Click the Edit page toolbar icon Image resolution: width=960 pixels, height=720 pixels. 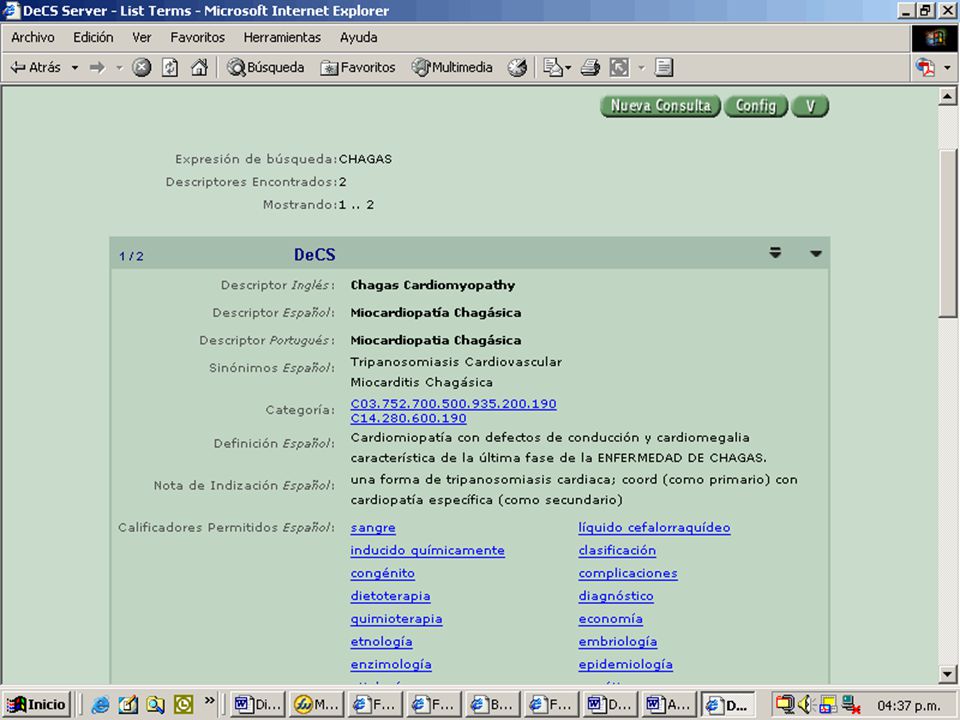click(619, 67)
